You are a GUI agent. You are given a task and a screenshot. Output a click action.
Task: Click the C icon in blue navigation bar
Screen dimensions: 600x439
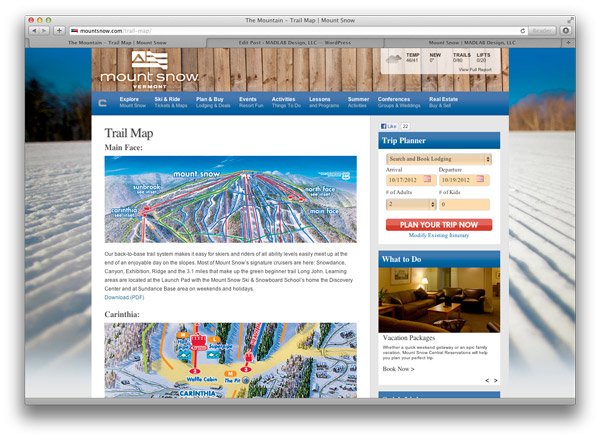tap(102, 103)
